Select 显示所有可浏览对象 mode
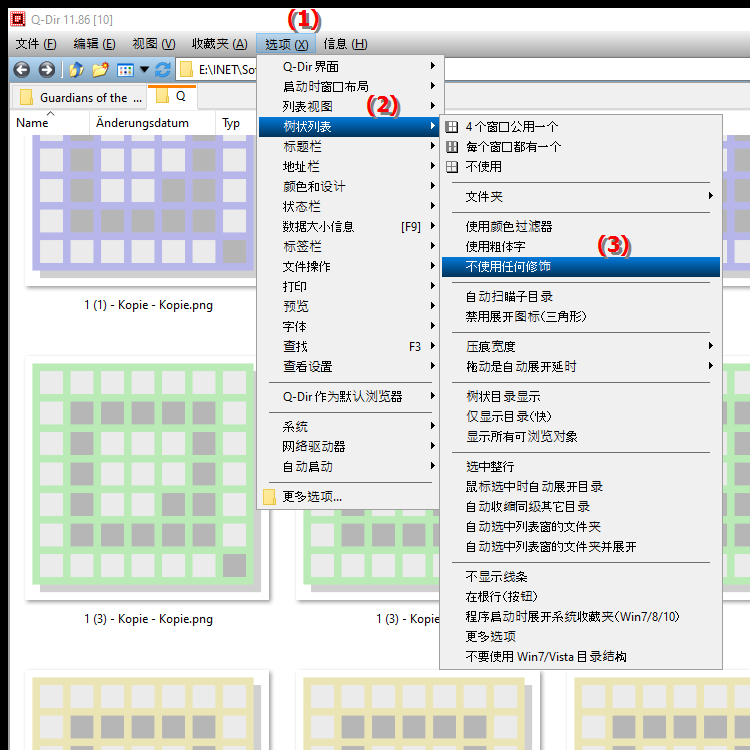The height and width of the screenshot is (750, 750). (581, 437)
